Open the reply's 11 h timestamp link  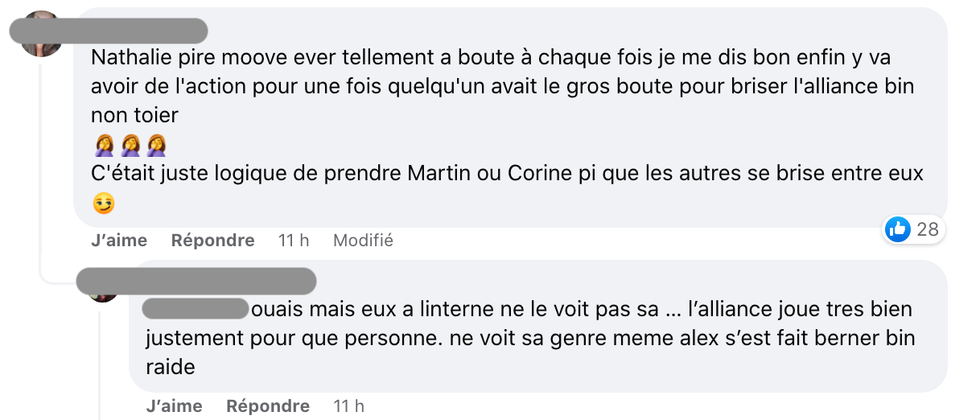[349, 406]
